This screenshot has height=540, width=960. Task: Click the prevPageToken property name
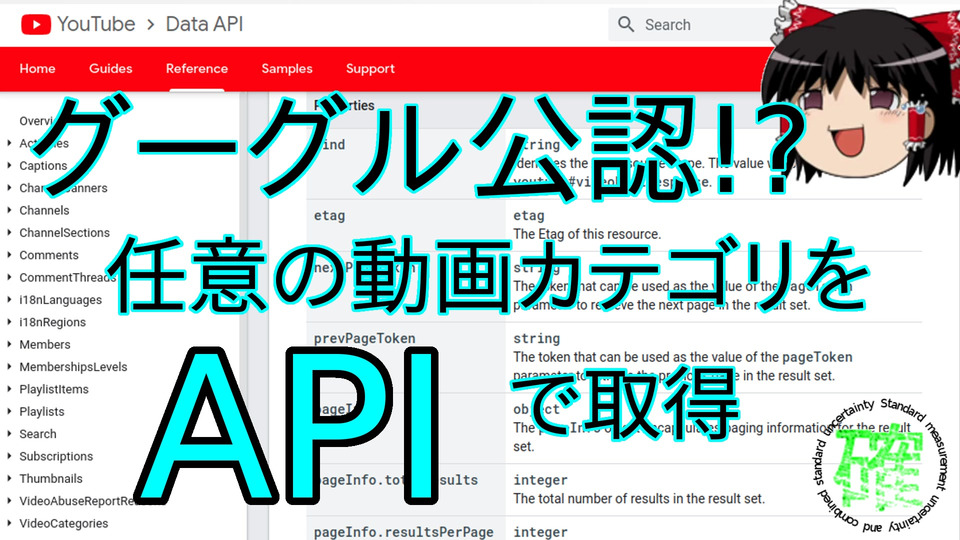coord(364,339)
